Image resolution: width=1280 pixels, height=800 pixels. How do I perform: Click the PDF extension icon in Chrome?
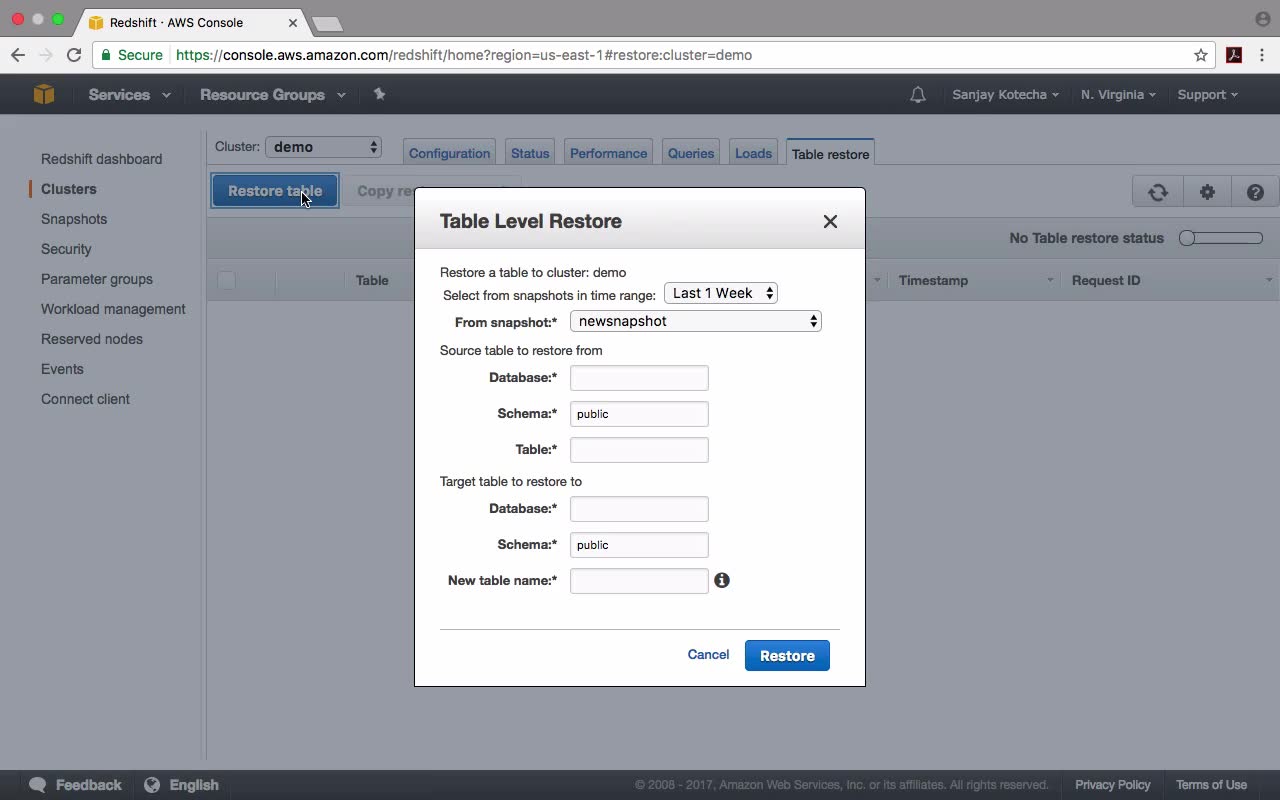1234,55
